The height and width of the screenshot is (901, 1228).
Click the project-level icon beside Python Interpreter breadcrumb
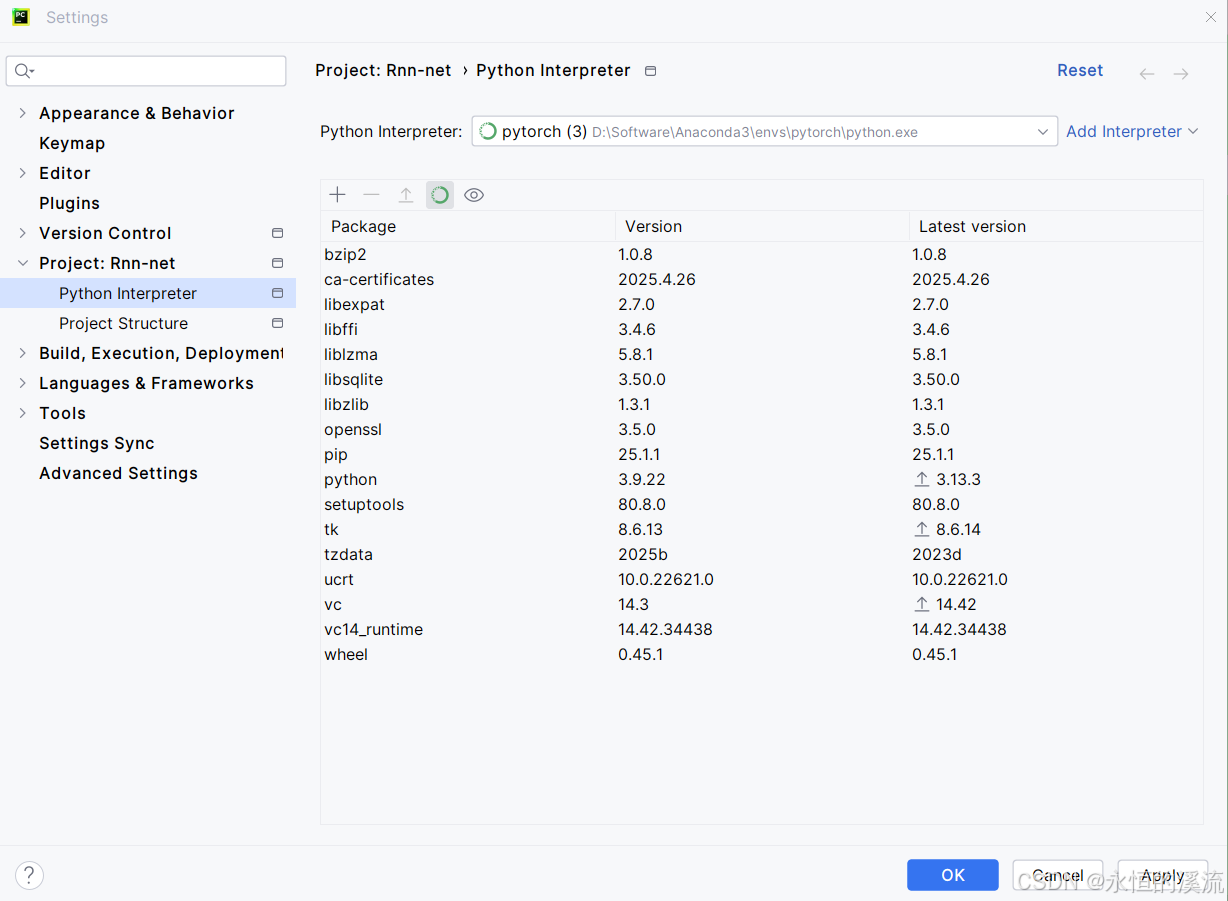click(x=651, y=71)
